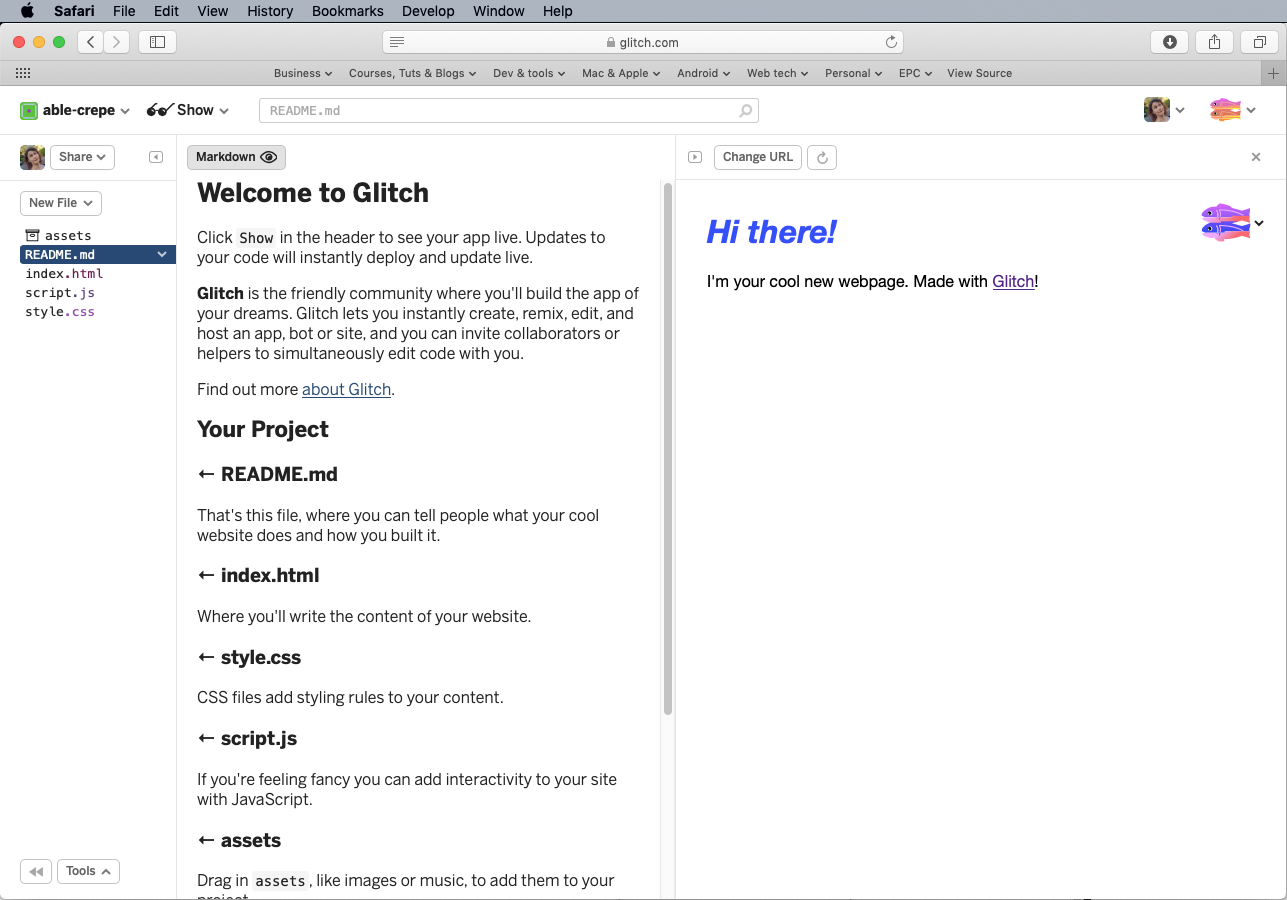
Task: Open Courses, Tuts & Blogs bookmarks
Action: pos(412,73)
